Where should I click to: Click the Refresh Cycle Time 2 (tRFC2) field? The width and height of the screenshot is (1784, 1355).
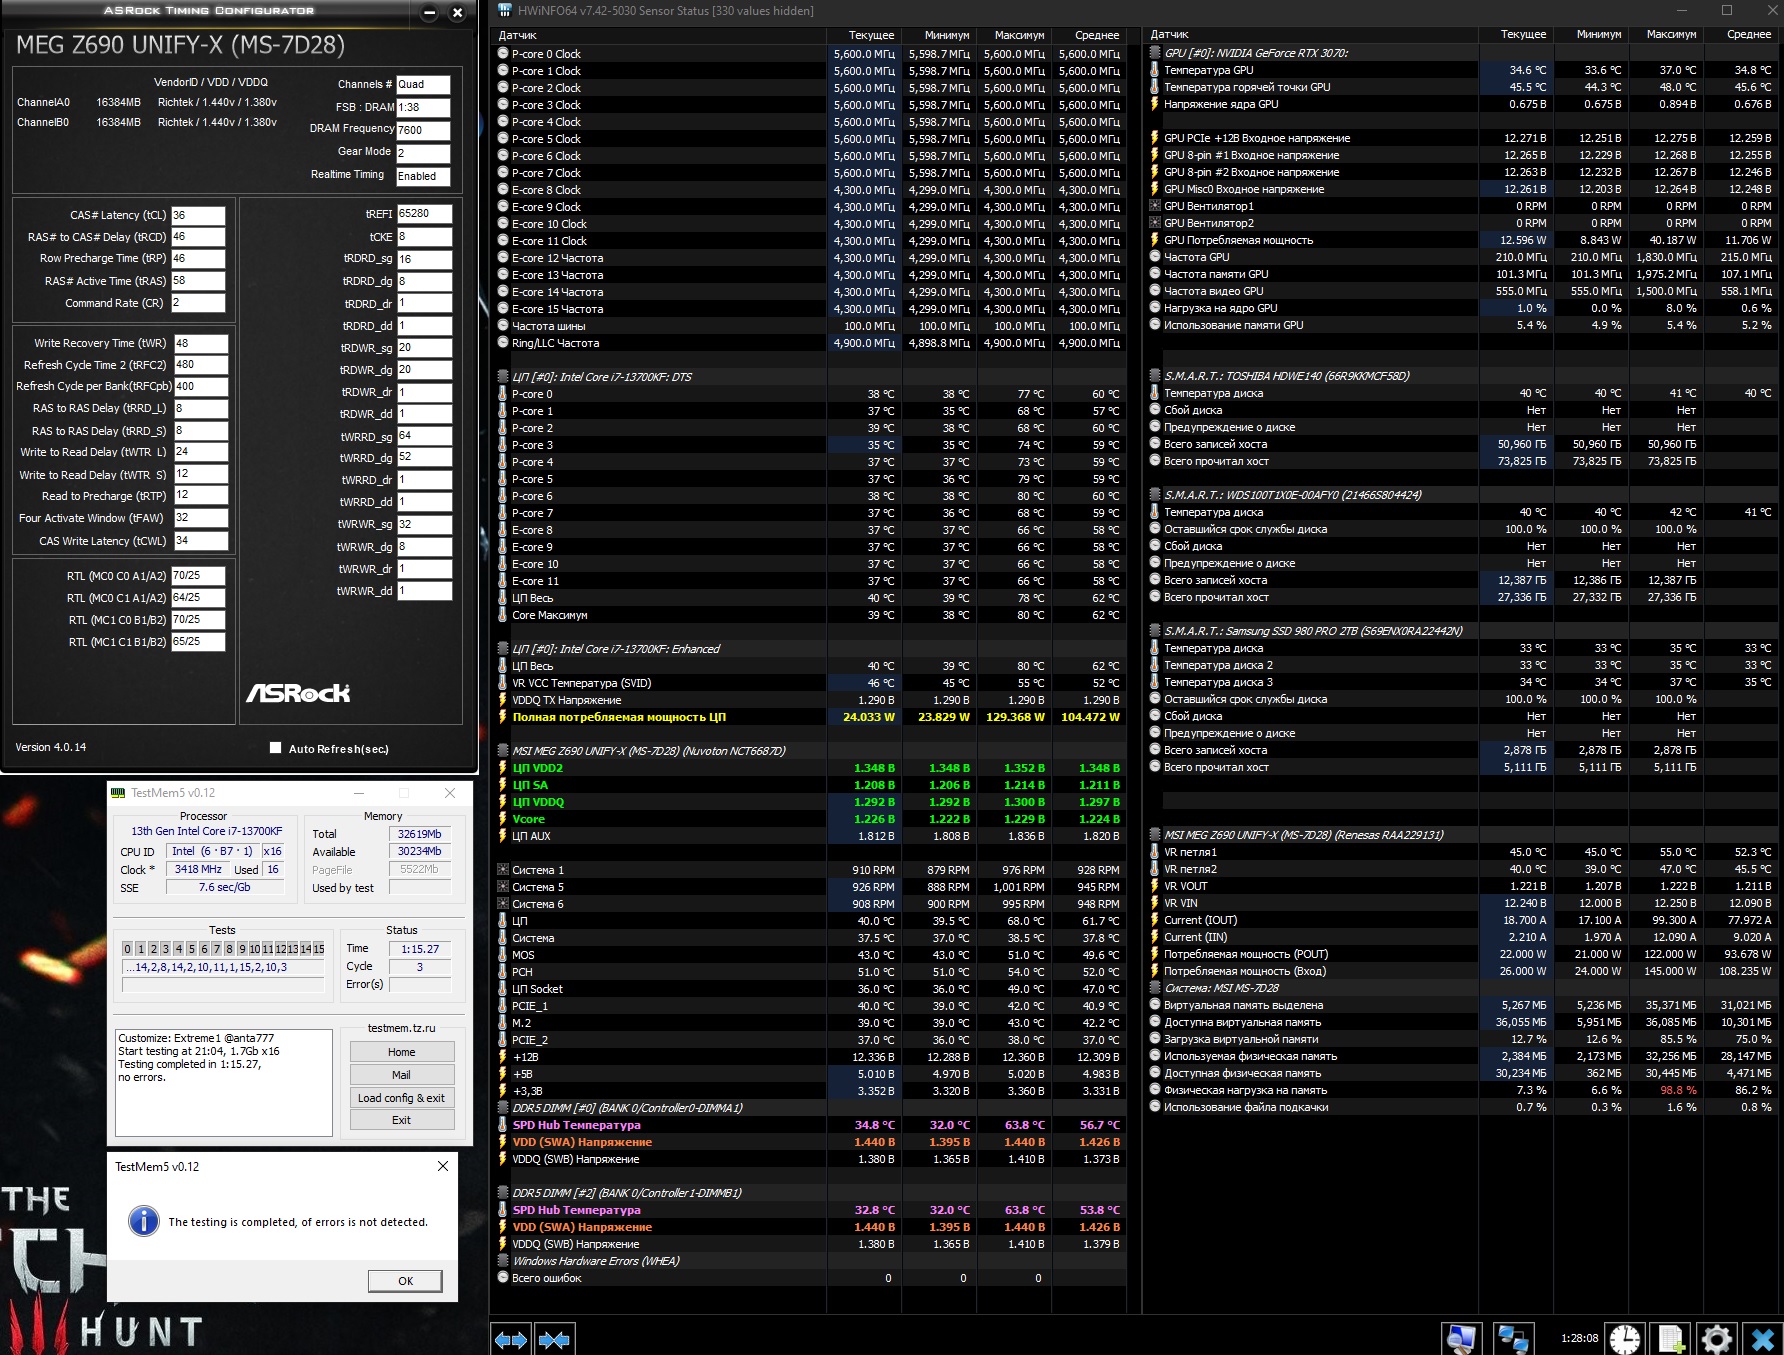coord(201,365)
